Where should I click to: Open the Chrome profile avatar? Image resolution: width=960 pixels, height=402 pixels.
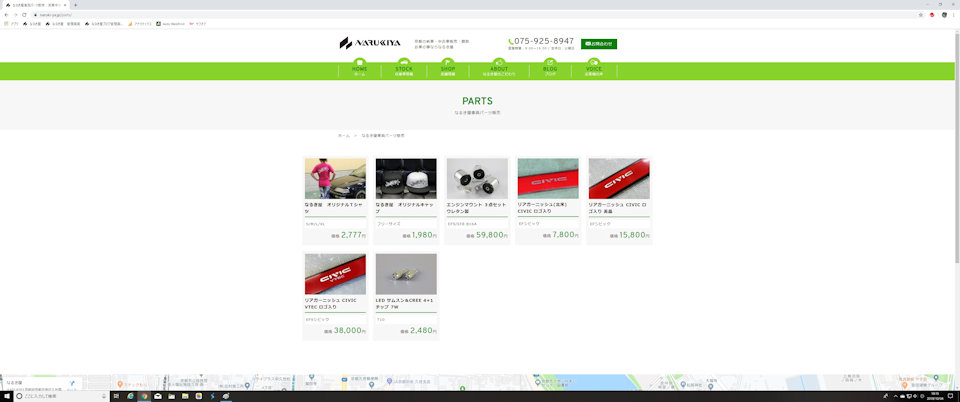click(944, 15)
